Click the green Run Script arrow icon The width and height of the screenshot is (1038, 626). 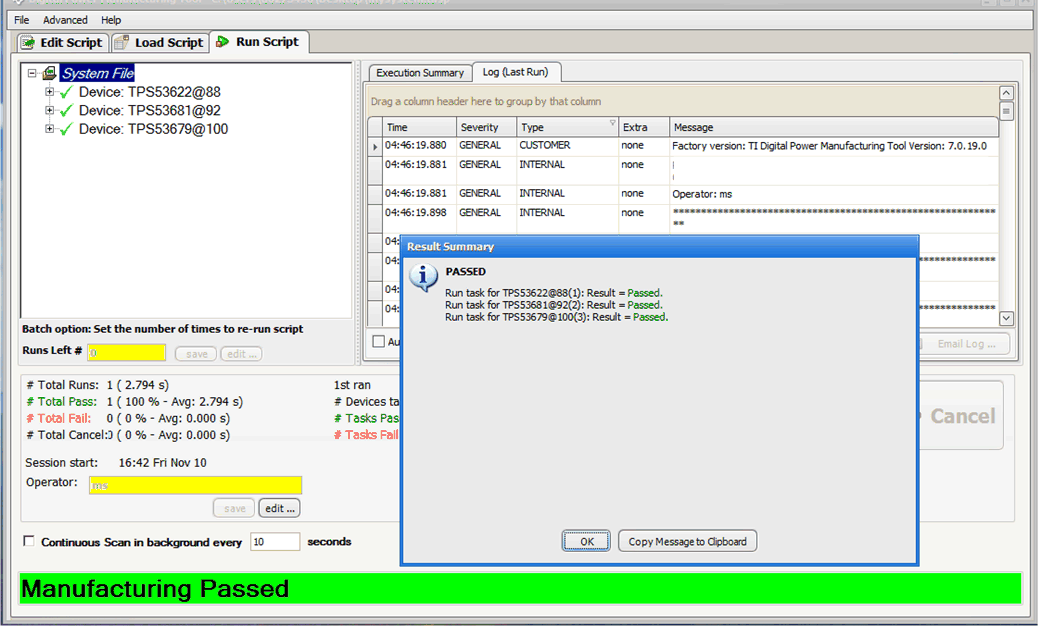pyautogui.click(x=223, y=42)
